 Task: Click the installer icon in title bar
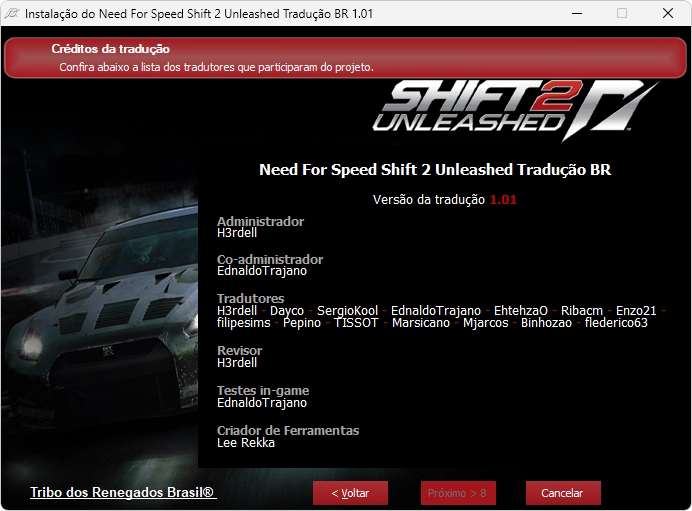(x=12, y=13)
